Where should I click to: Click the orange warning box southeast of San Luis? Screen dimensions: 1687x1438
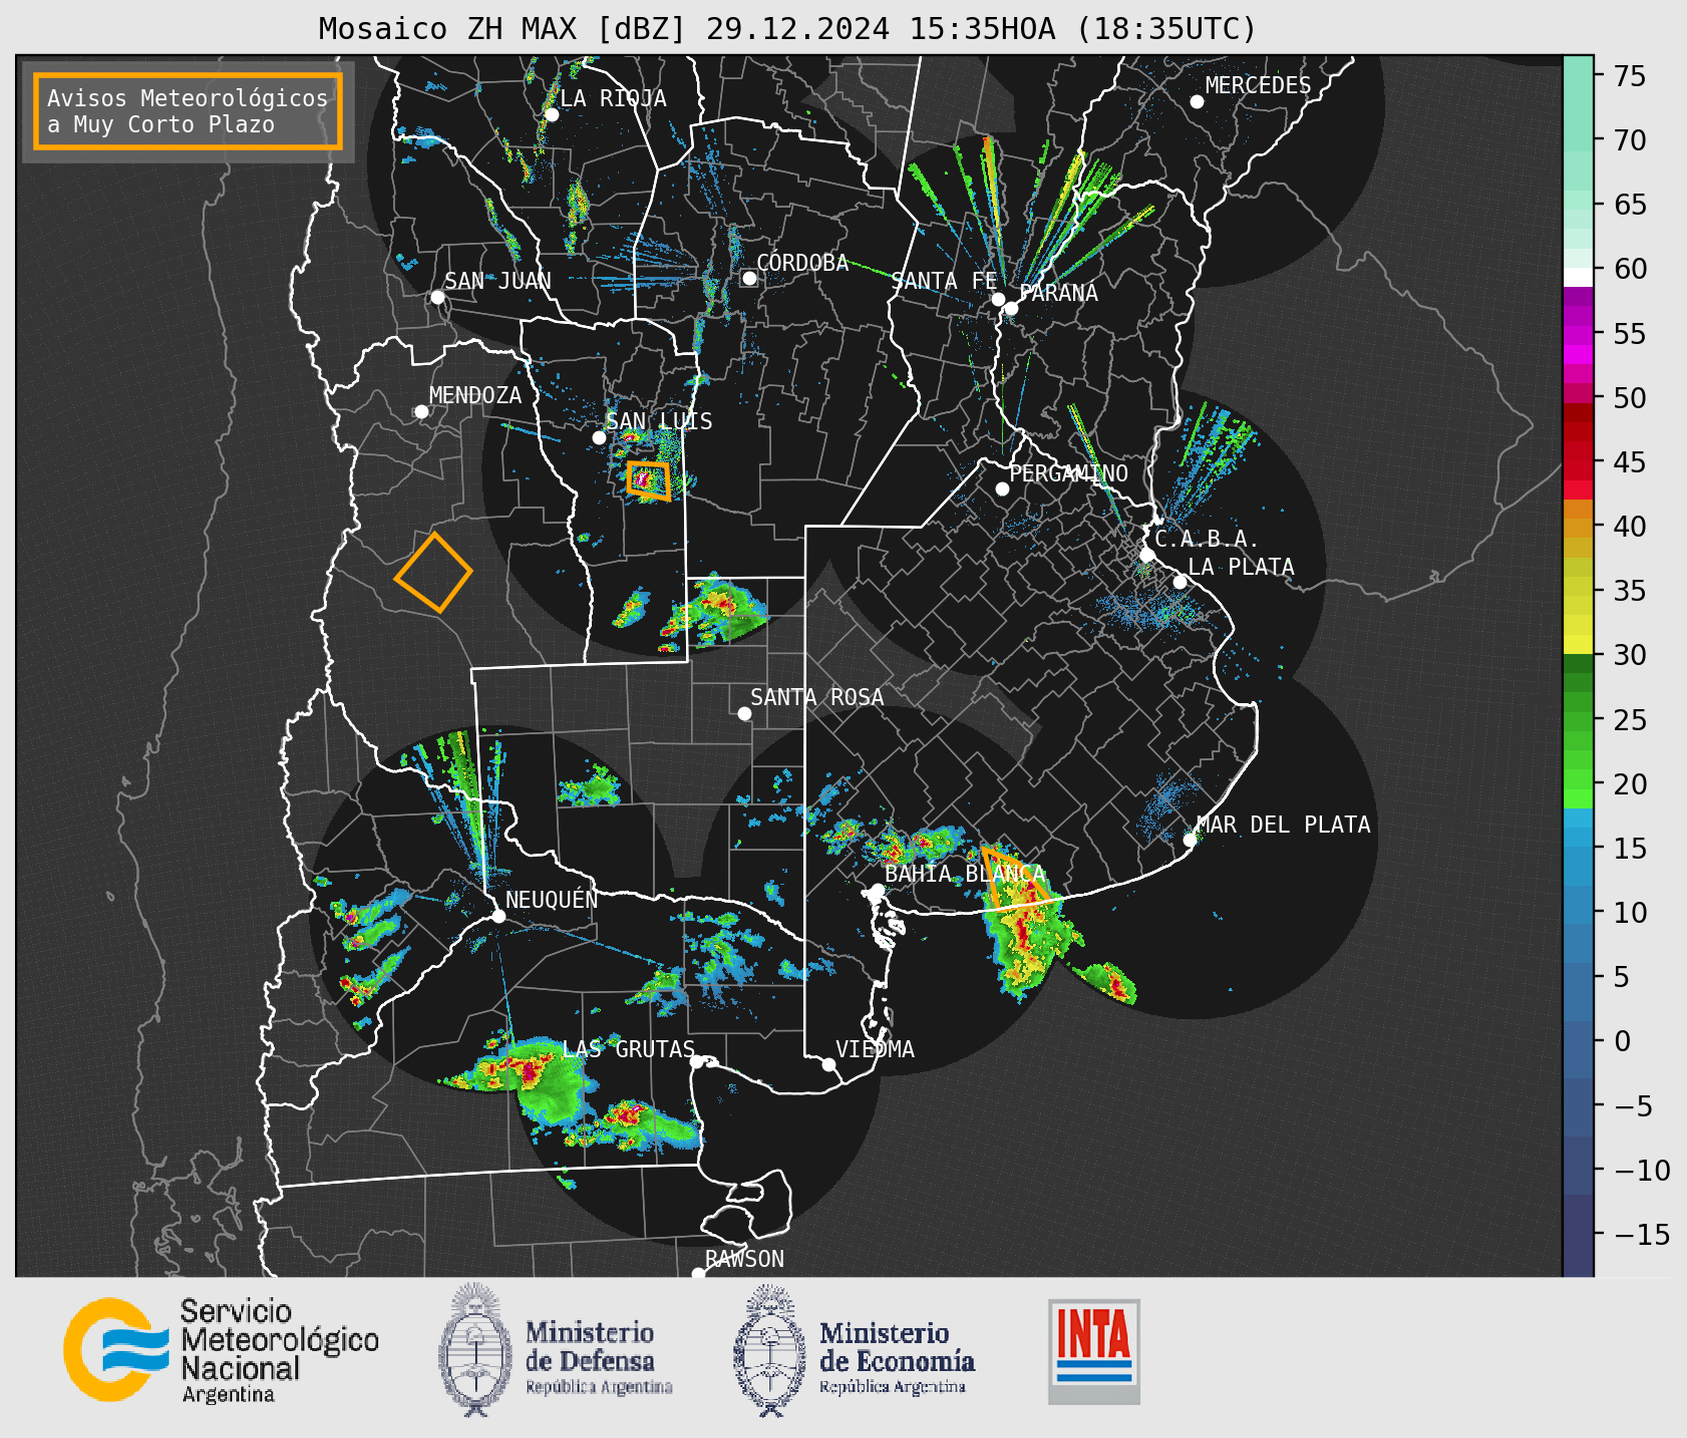(648, 480)
